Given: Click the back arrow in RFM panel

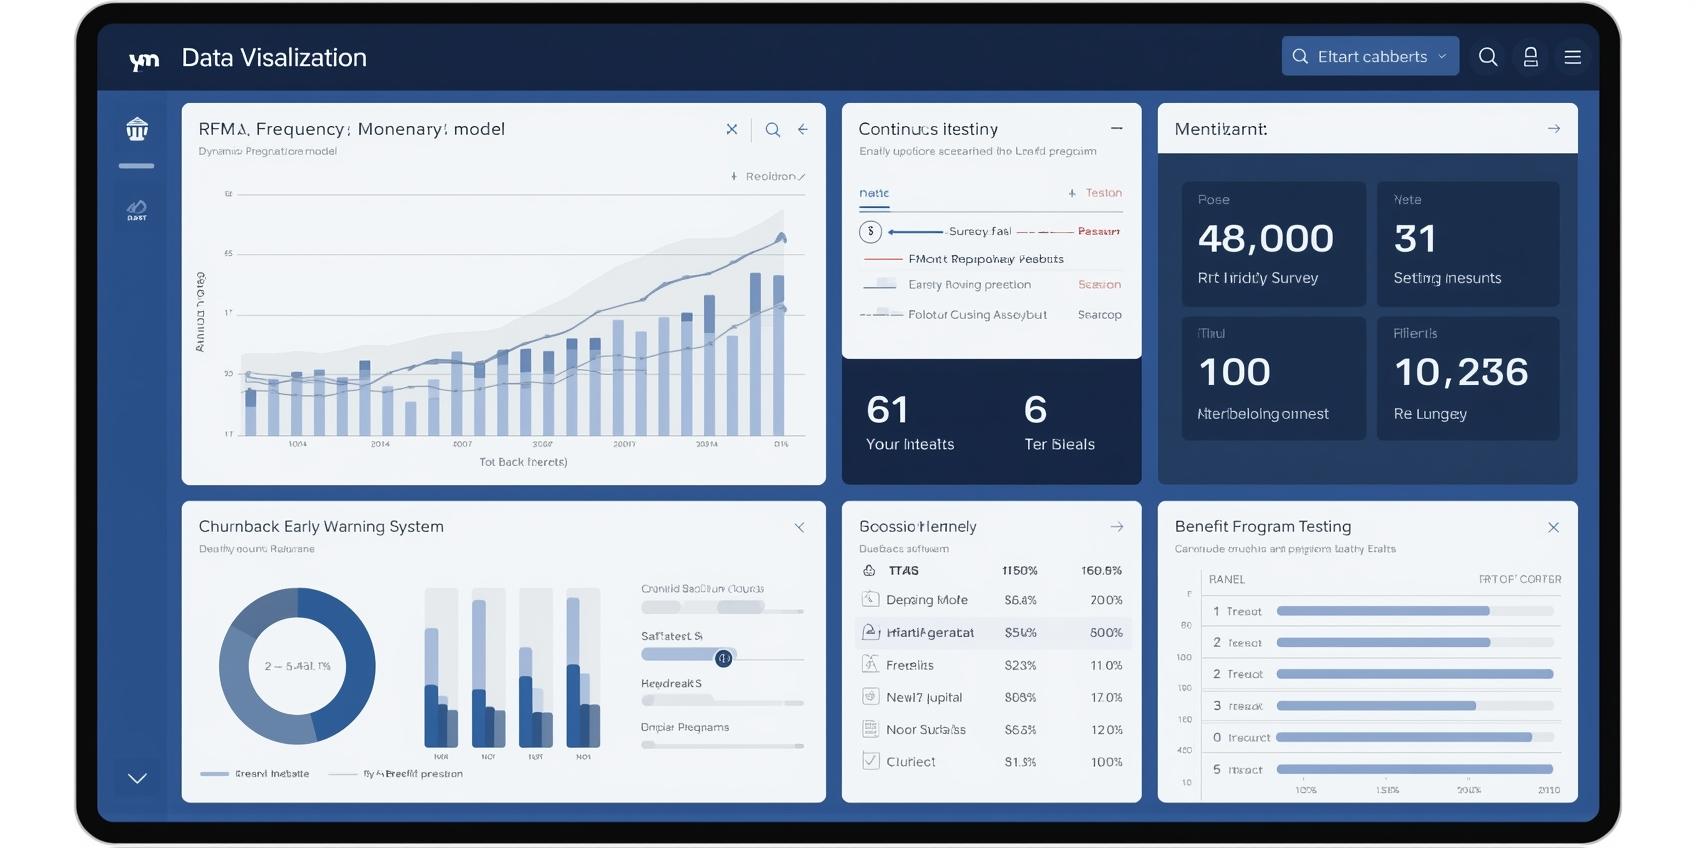Looking at the screenshot, I should point(802,129).
